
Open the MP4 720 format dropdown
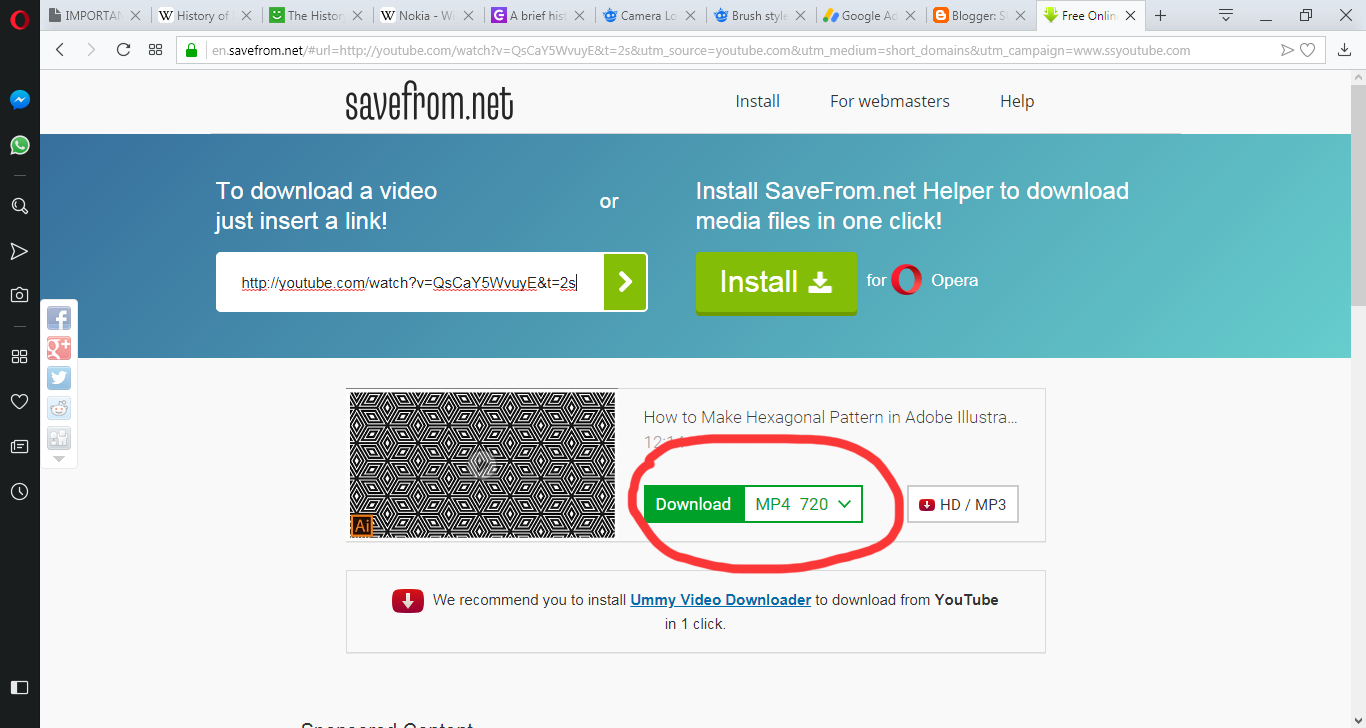[804, 504]
